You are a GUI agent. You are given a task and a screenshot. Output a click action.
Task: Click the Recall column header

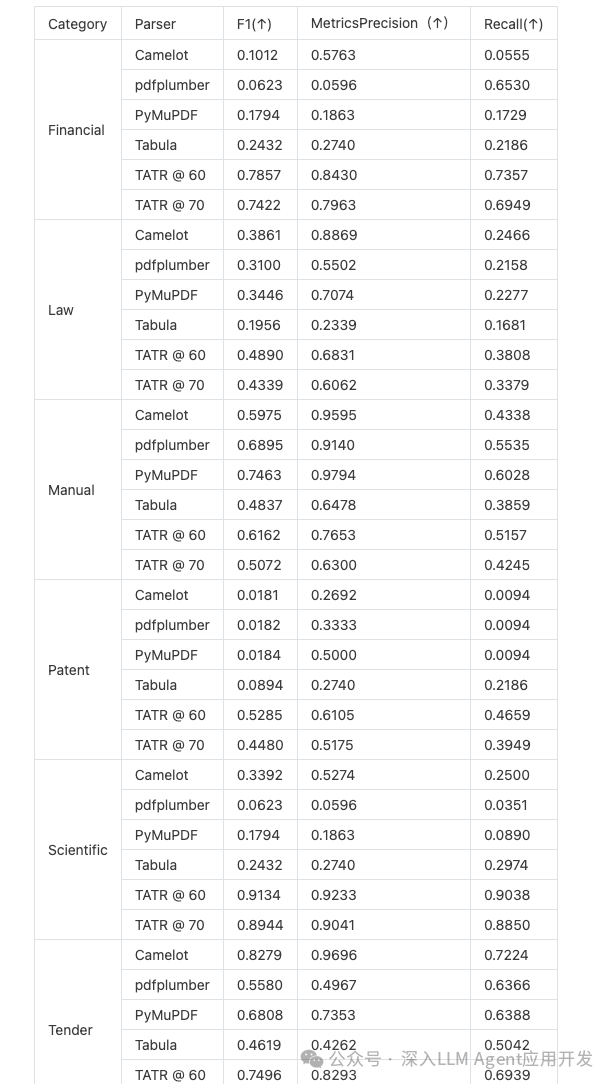coord(513,24)
